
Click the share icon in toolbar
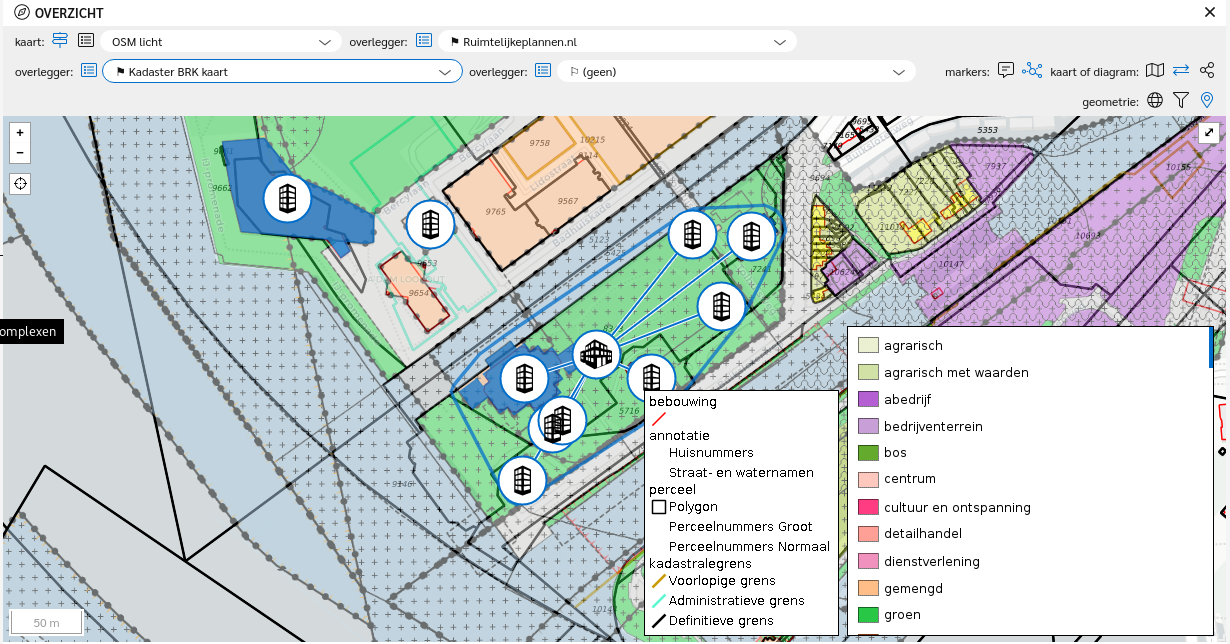pyautogui.click(x=1207, y=71)
